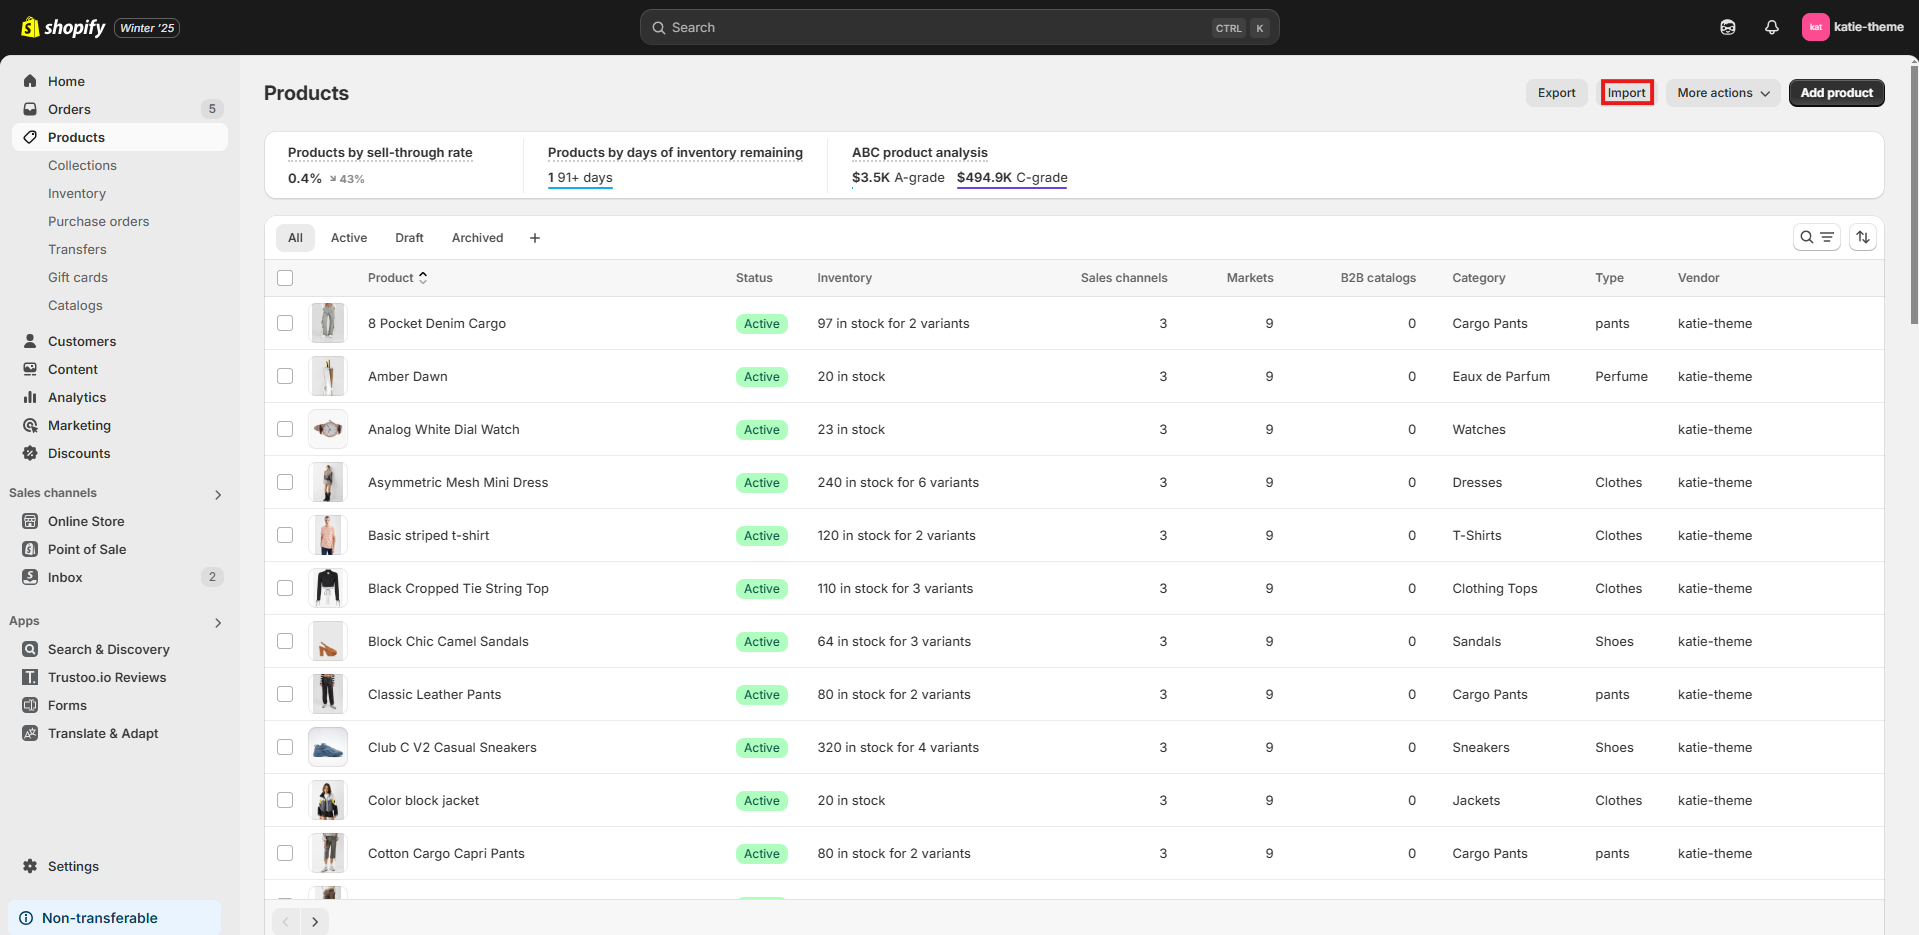
Task: Open the notifications bell icon
Action: click(1771, 28)
